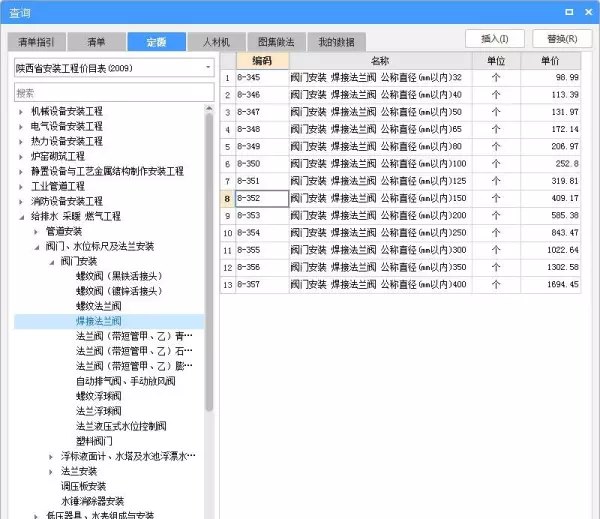Select the 定额 tab
The image size is (600, 519).
pos(157,42)
